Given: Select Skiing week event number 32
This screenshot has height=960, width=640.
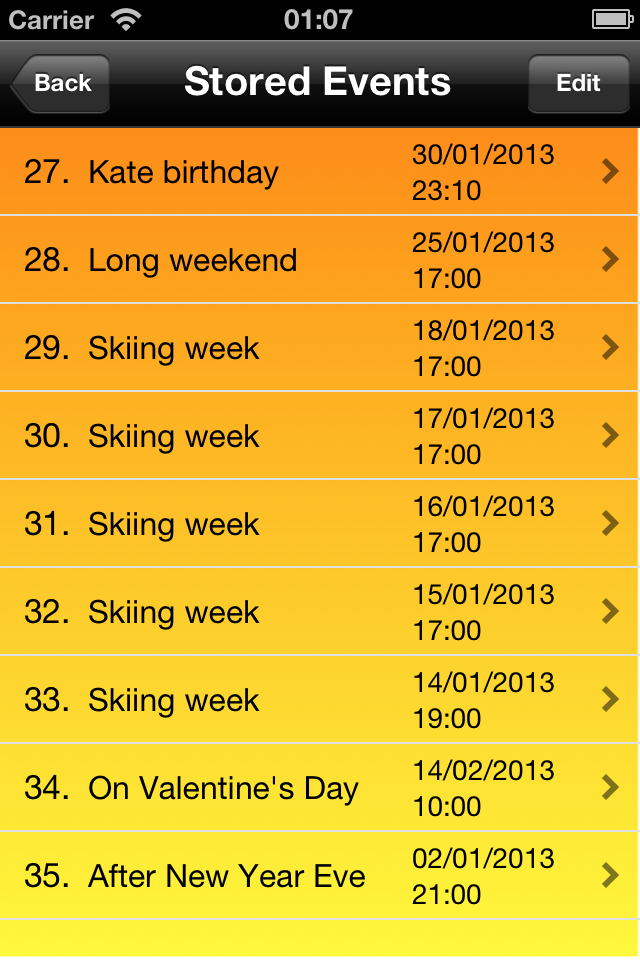Looking at the screenshot, I should tap(319, 612).
